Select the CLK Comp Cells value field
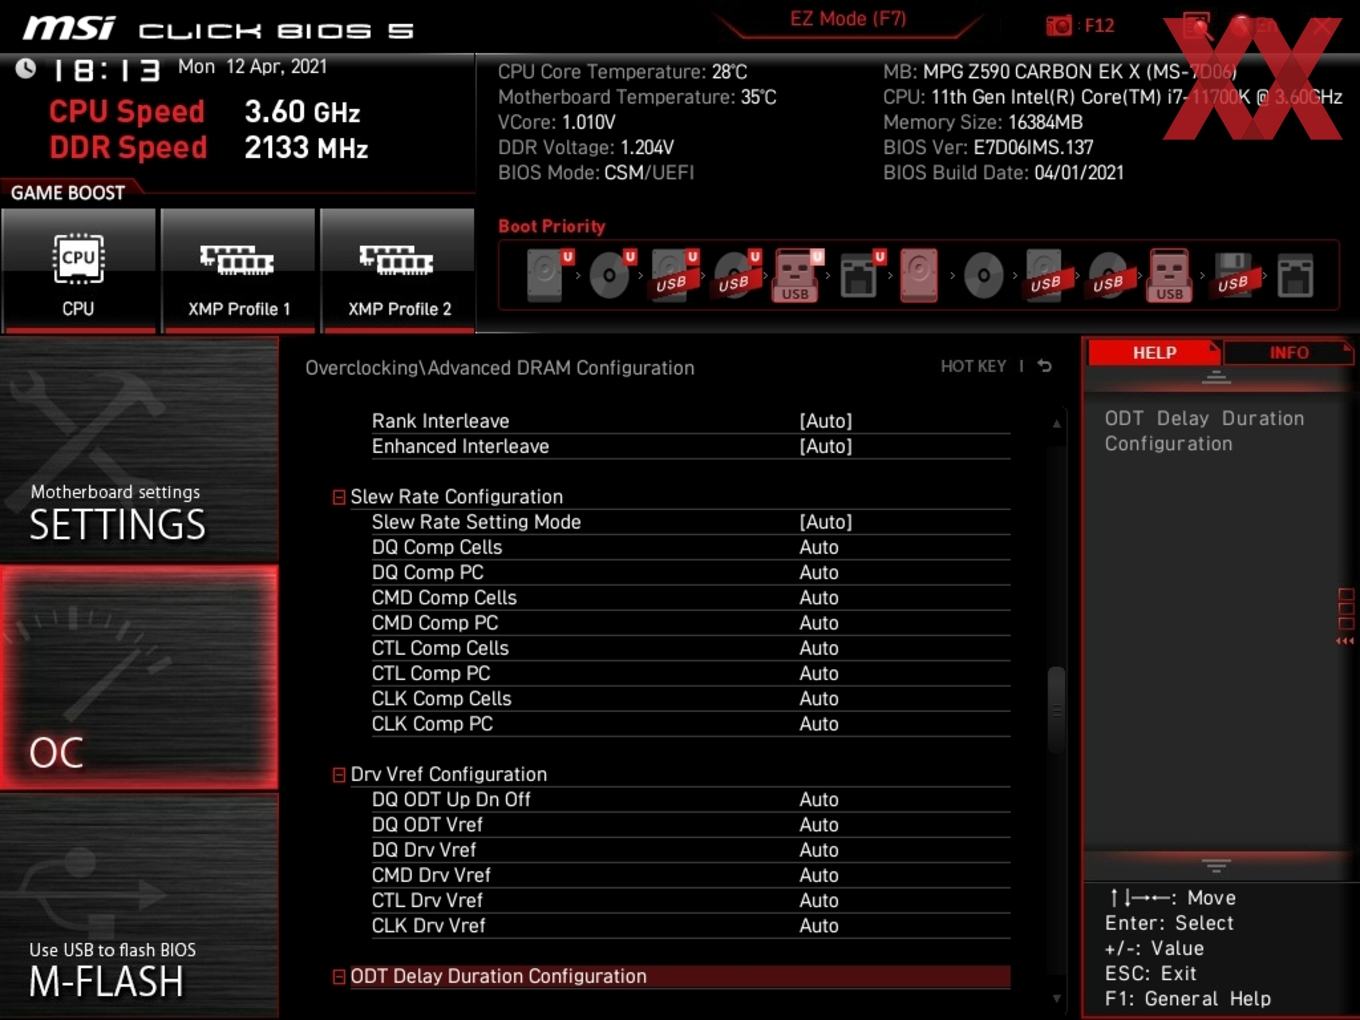 coord(819,699)
